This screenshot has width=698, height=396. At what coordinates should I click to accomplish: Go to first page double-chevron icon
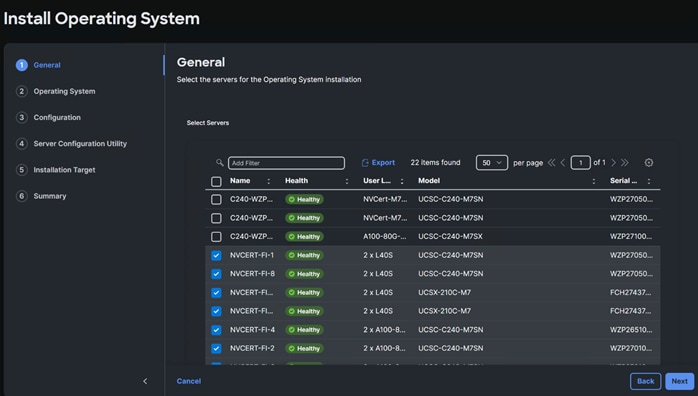pos(552,162)
